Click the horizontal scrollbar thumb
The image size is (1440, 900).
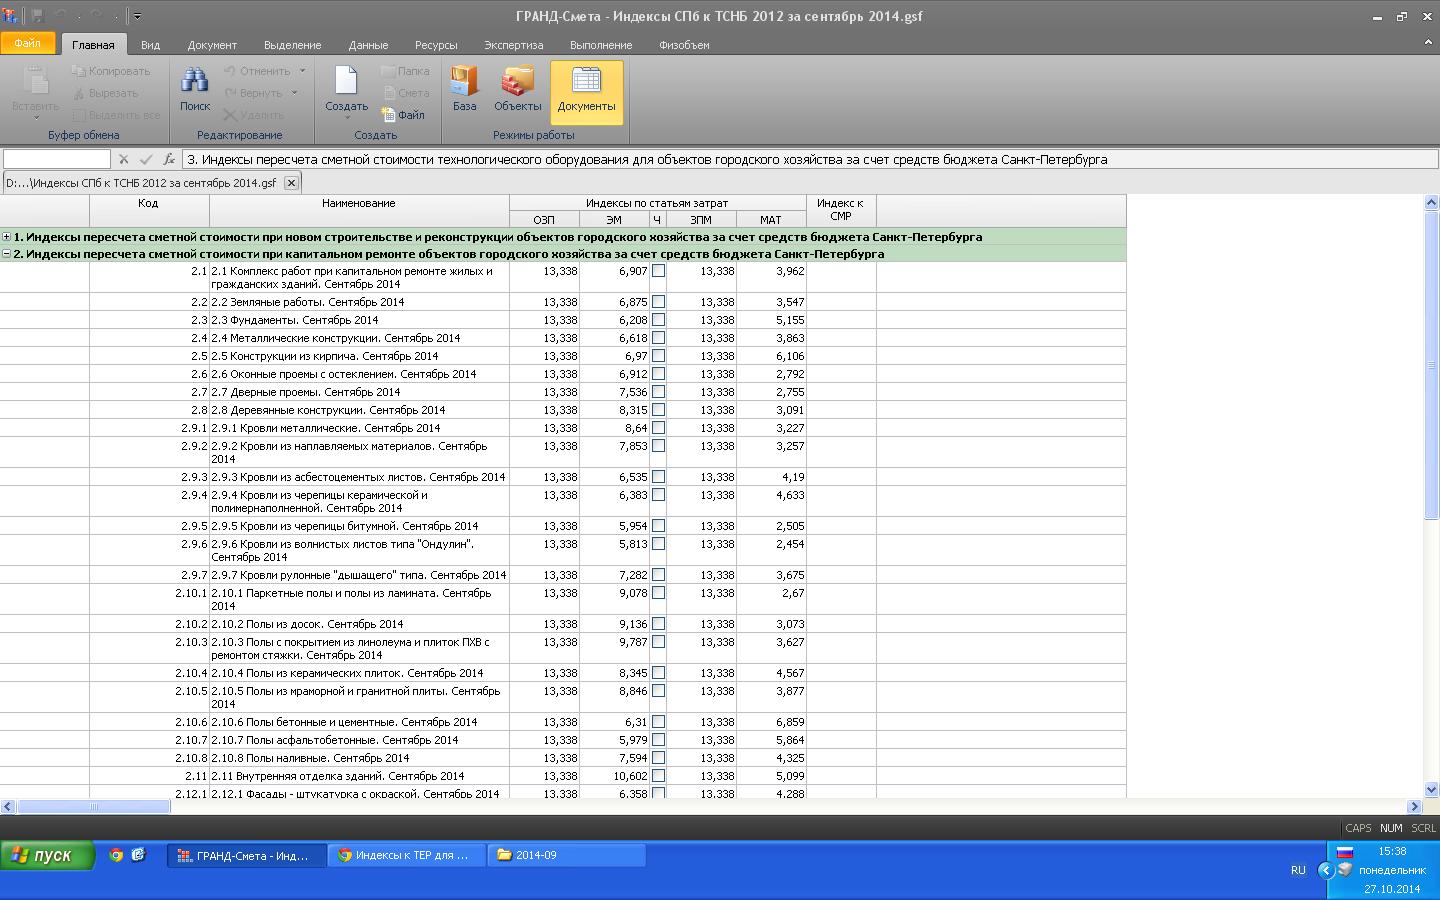pos(95,807)
